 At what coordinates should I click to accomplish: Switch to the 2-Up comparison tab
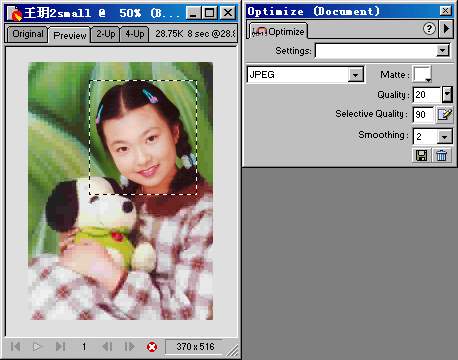click(105, 34)
